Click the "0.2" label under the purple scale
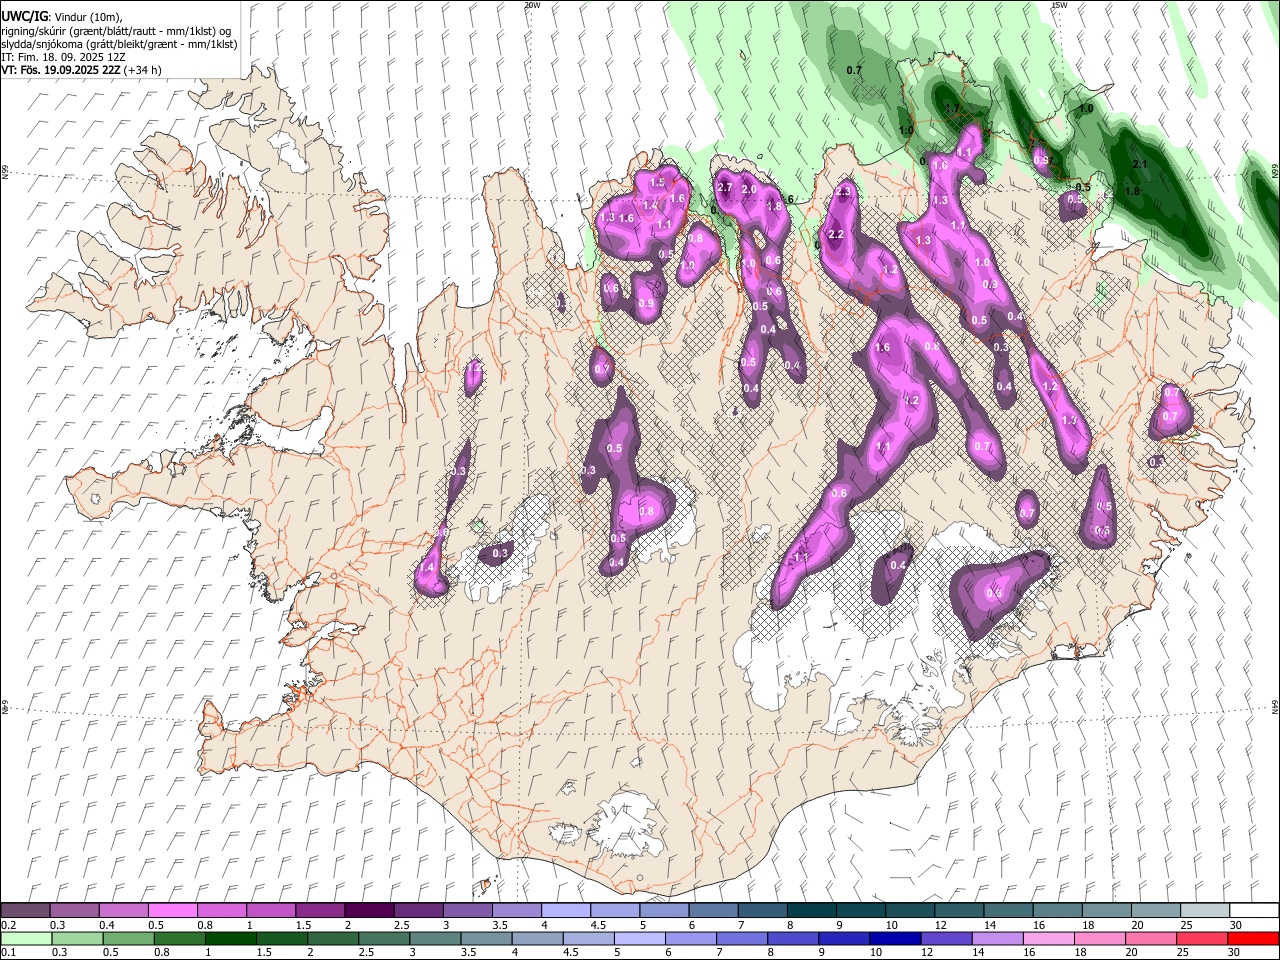Image resolution: width=1280 pixels, height=960 pixels. [x=7, y=925]
